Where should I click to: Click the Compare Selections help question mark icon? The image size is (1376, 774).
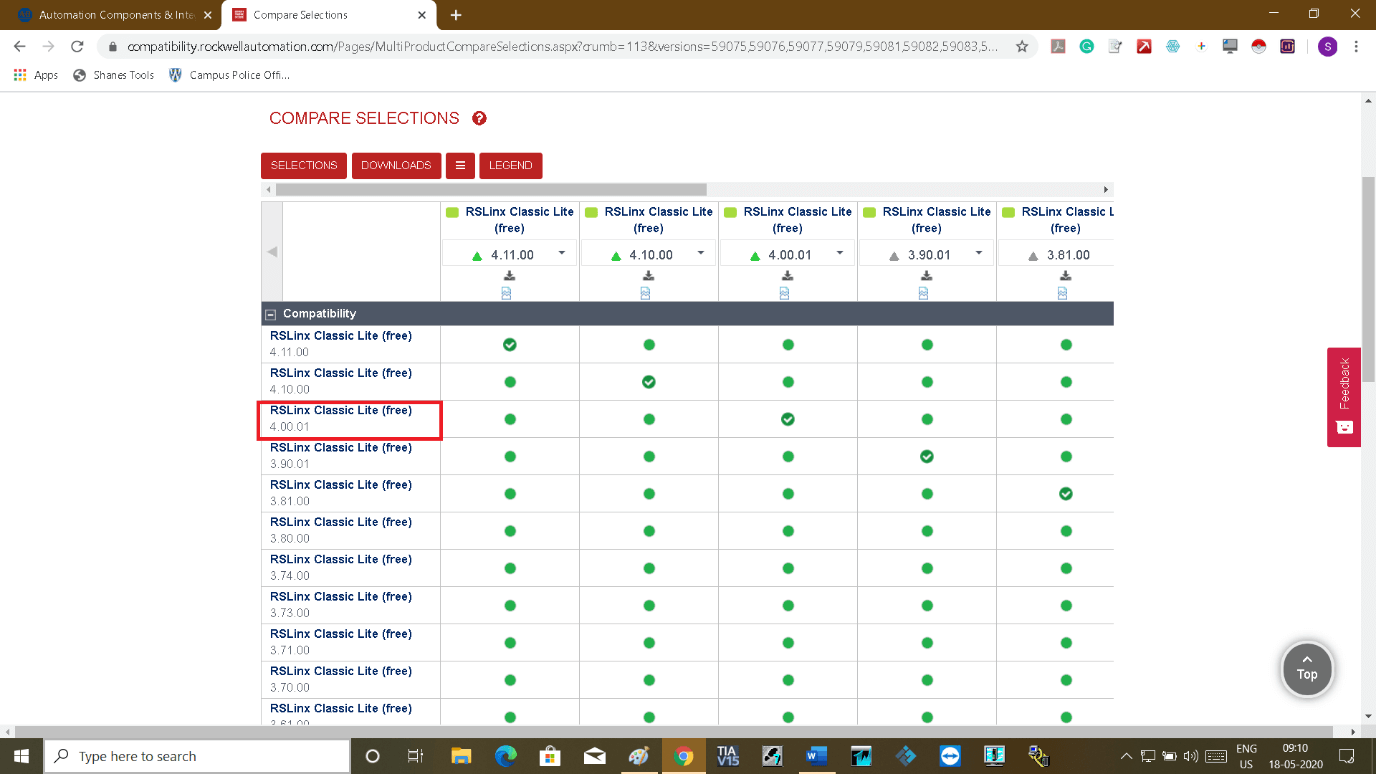coord(479,119)
